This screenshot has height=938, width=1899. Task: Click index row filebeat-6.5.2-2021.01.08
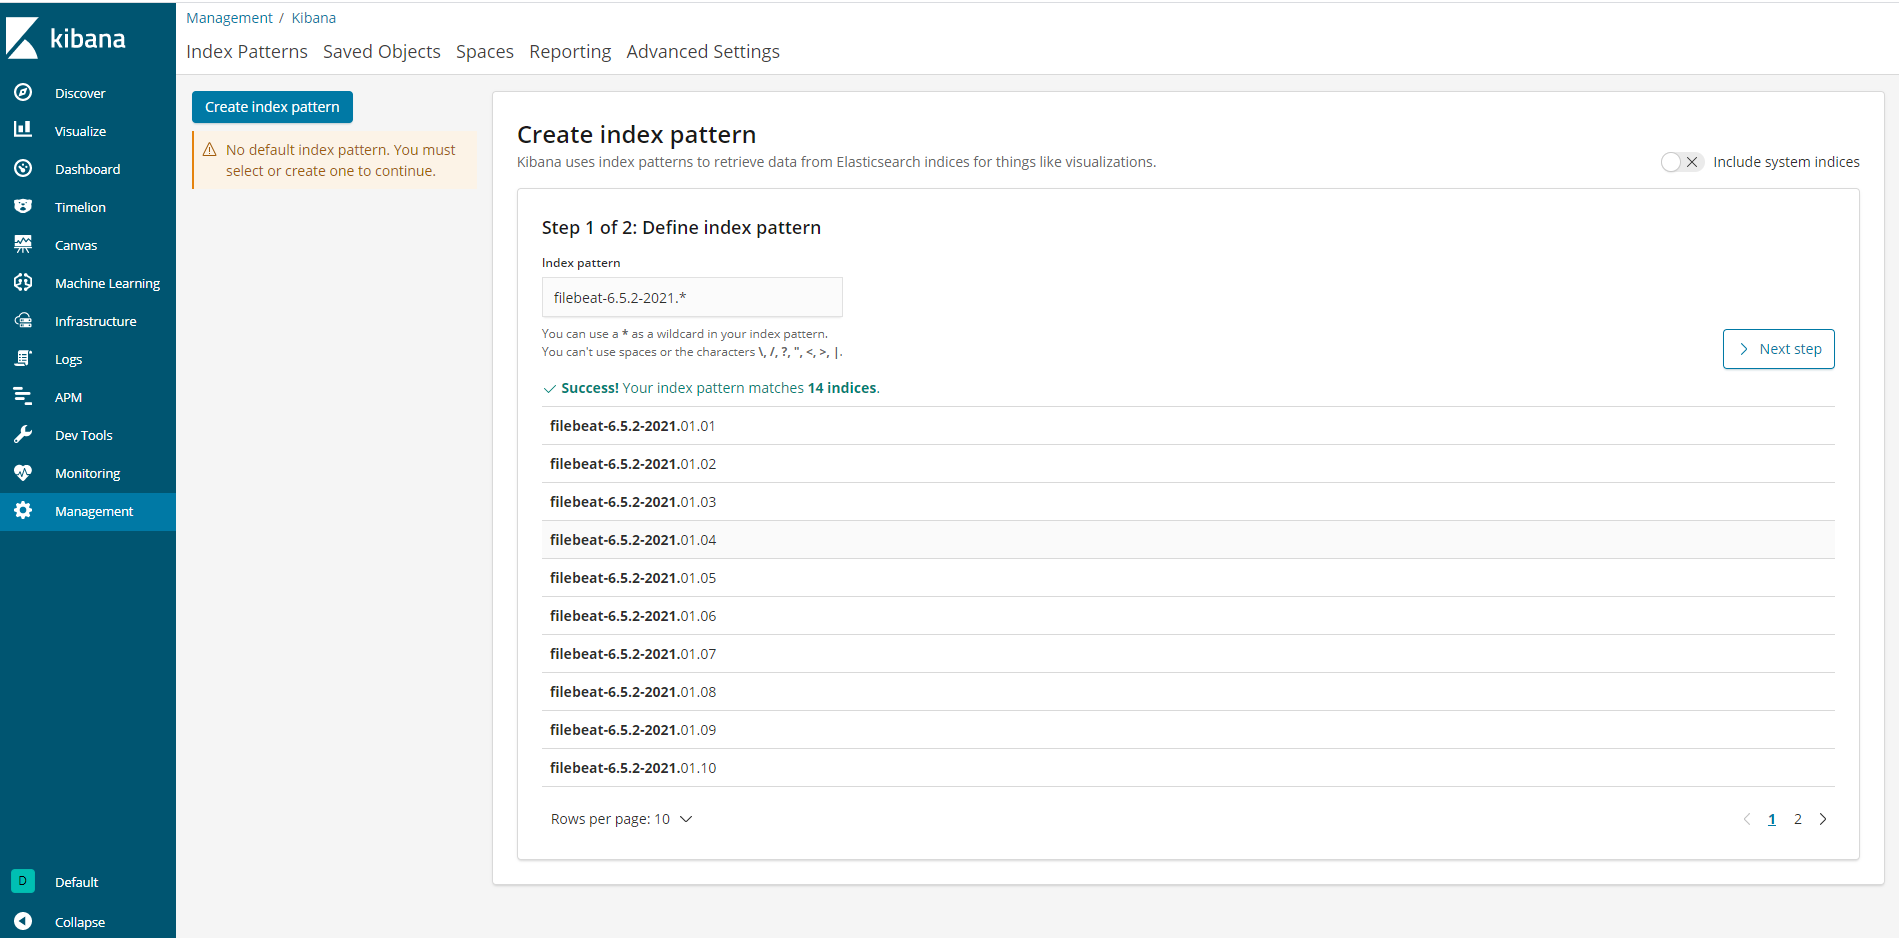(1188, 692)
